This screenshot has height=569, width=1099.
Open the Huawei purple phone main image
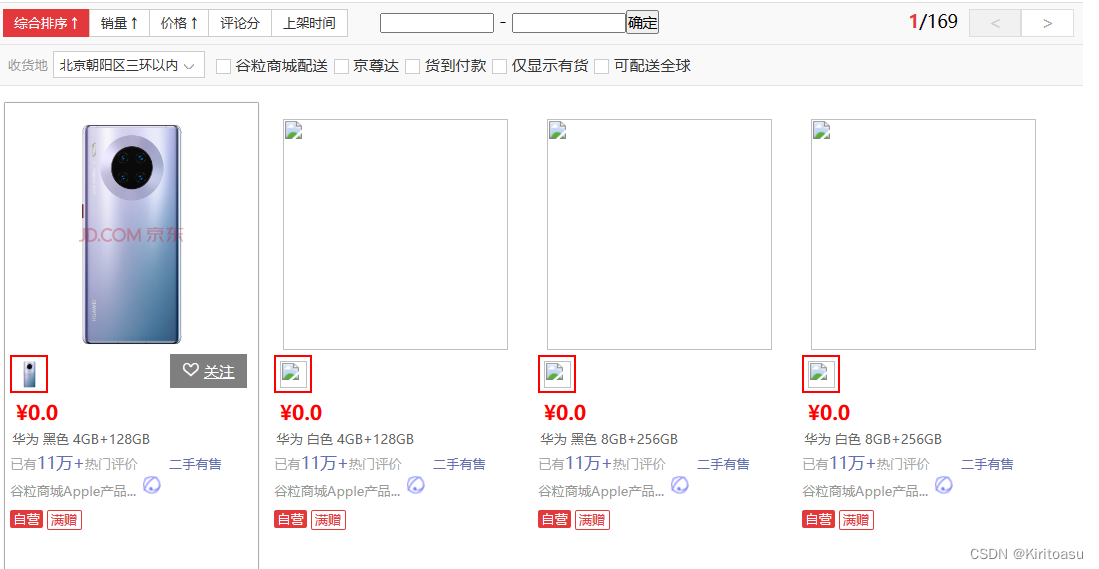(x=132, y=234)
